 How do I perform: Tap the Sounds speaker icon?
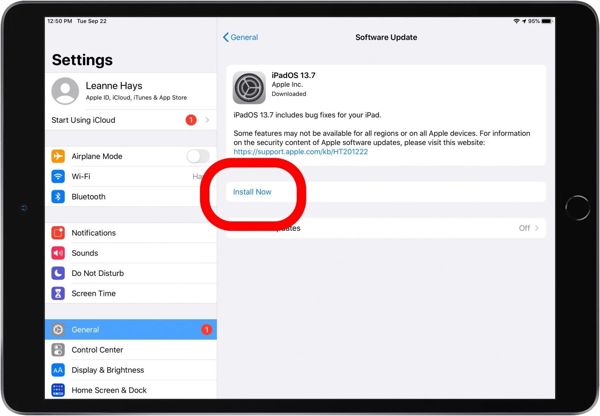[x=58, y=253]
